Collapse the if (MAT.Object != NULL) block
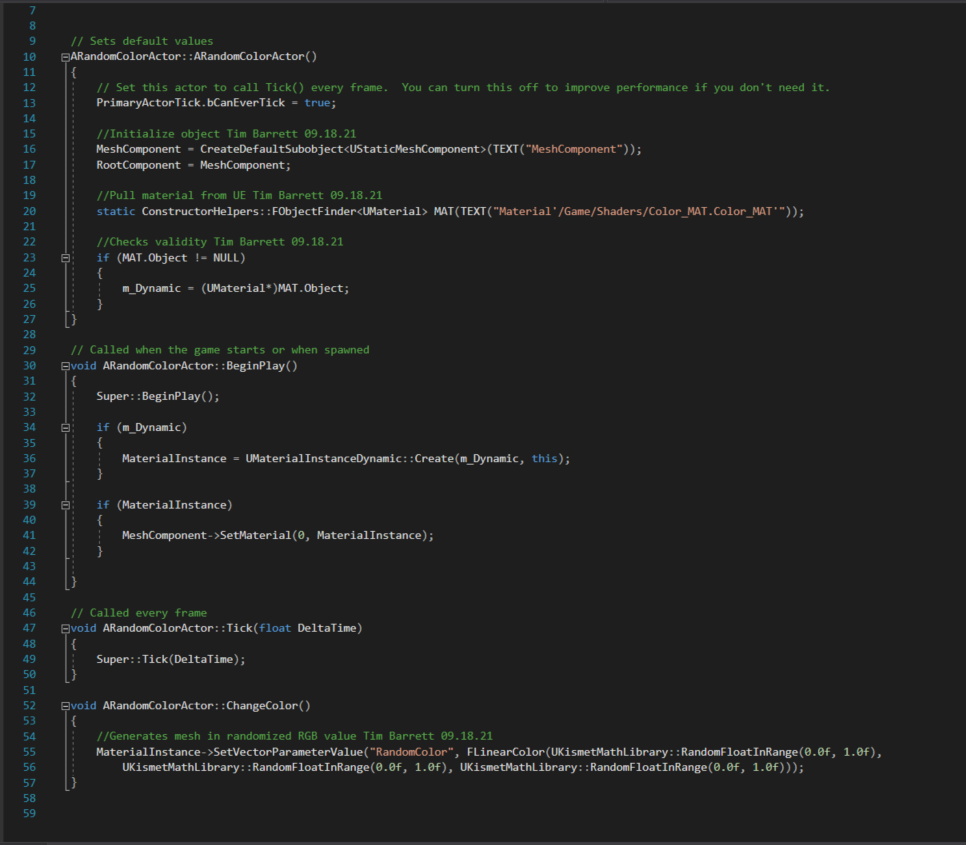The height and width of the screenshot is (845, 966). pyautogui.click(x=65, y=258)
